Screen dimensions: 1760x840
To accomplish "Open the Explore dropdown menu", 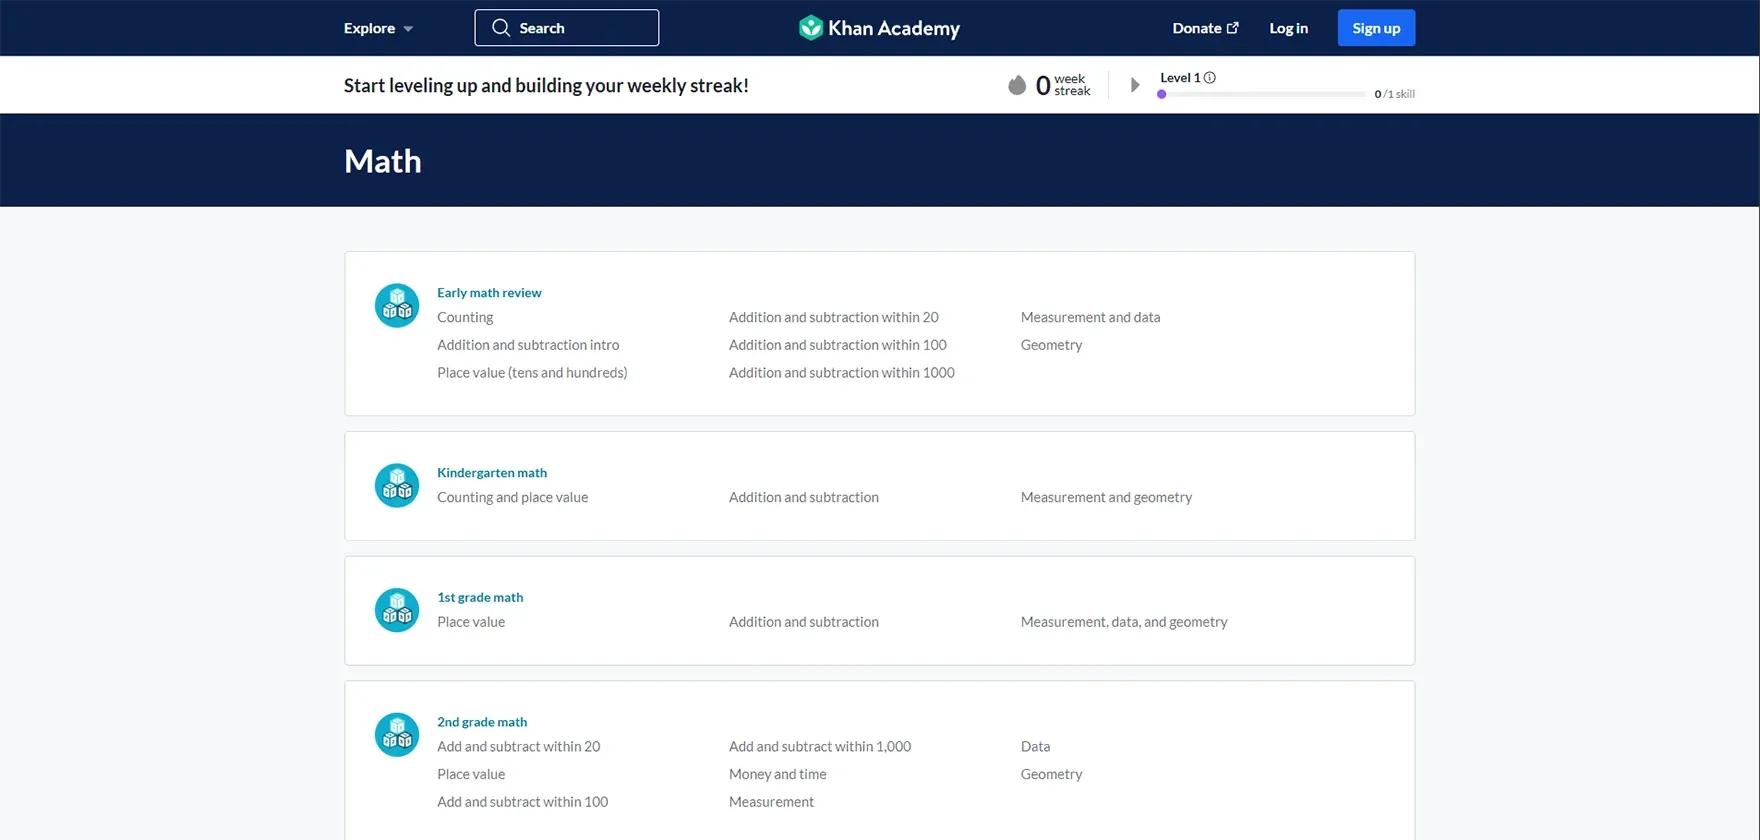I will (x=378, y=28).
